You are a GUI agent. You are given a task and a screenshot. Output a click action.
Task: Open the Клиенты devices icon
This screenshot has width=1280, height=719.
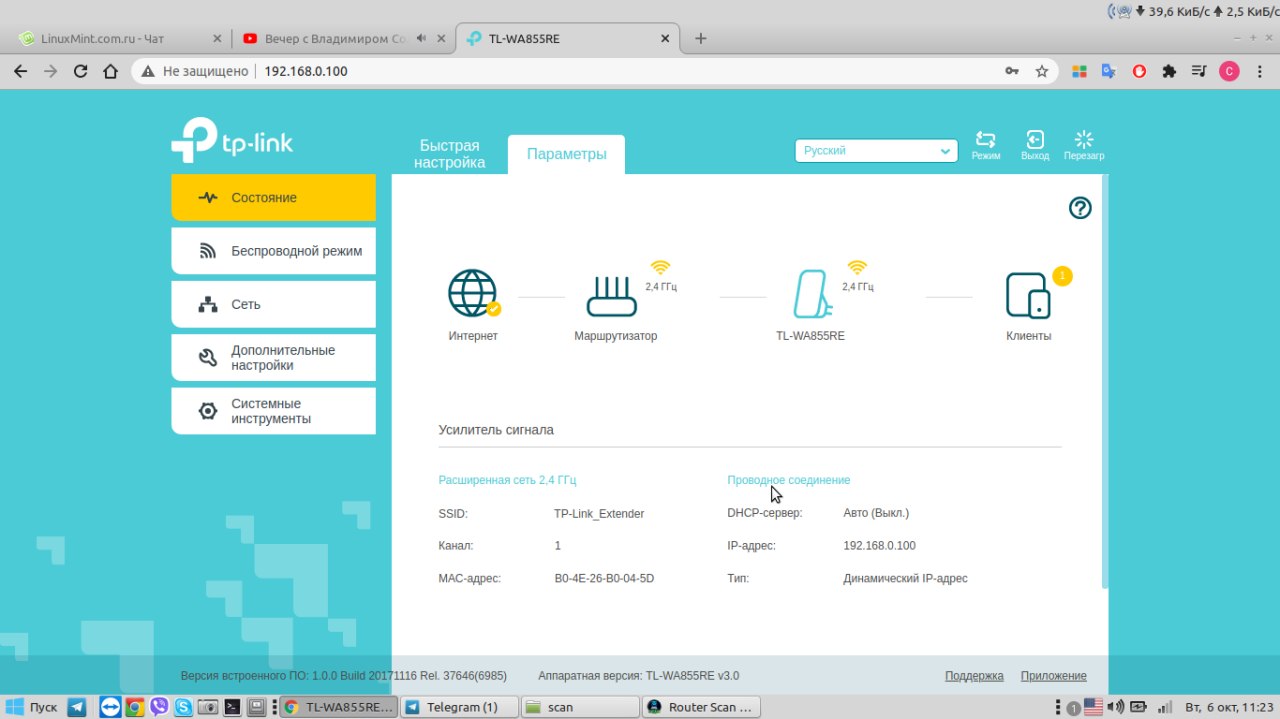pos(1028,295)
